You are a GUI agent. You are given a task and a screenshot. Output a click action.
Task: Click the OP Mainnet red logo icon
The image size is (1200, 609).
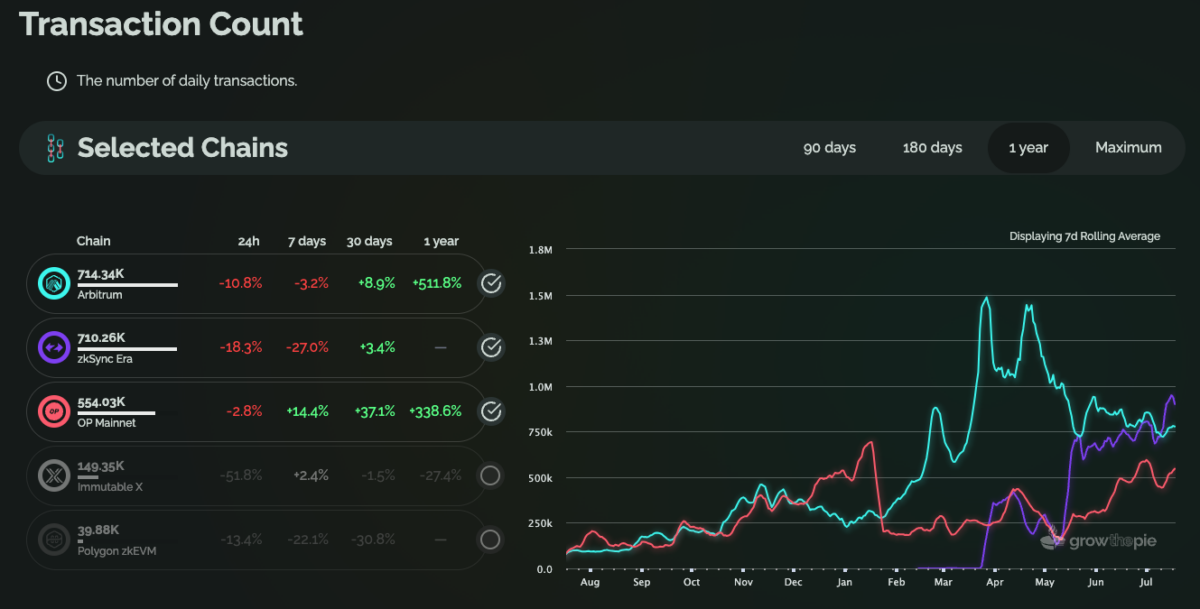coord(53,411)
